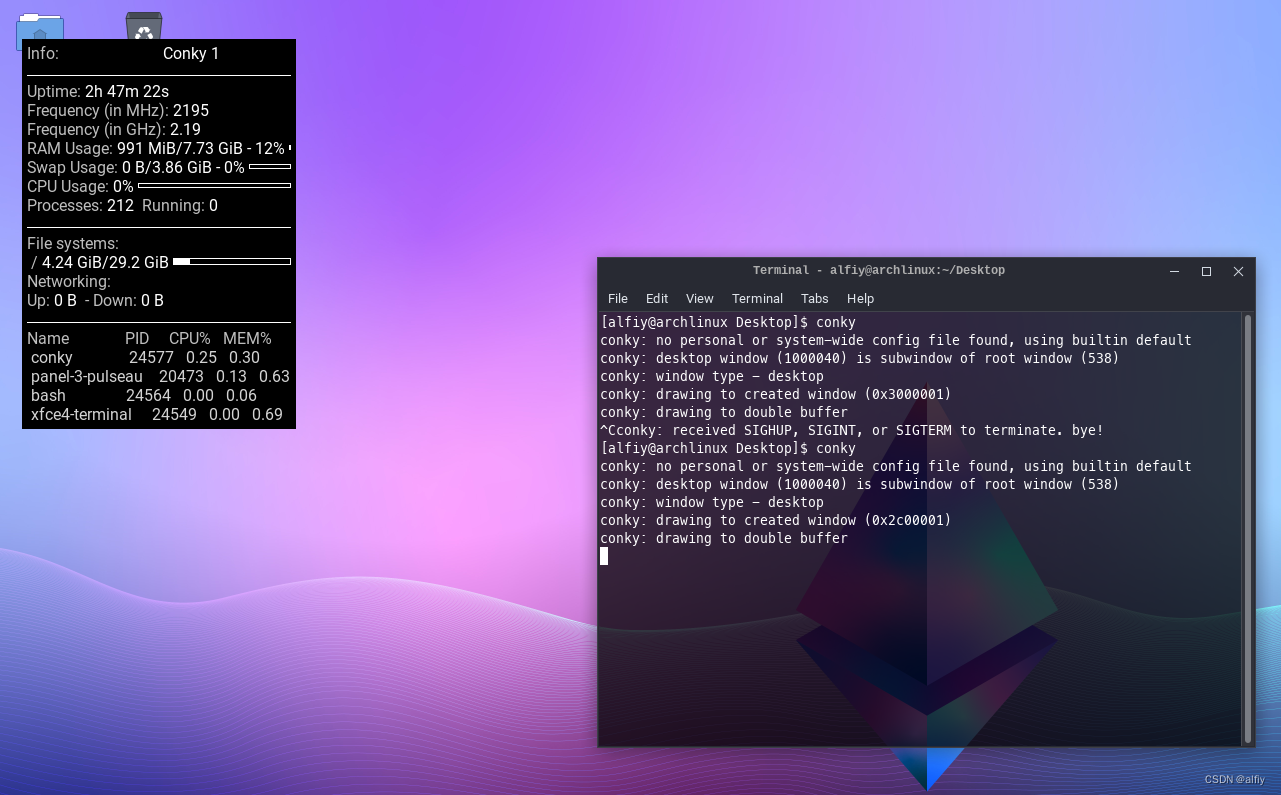
Task: Click the xfce4-terminal process row
Action: (x=157, y=414)
